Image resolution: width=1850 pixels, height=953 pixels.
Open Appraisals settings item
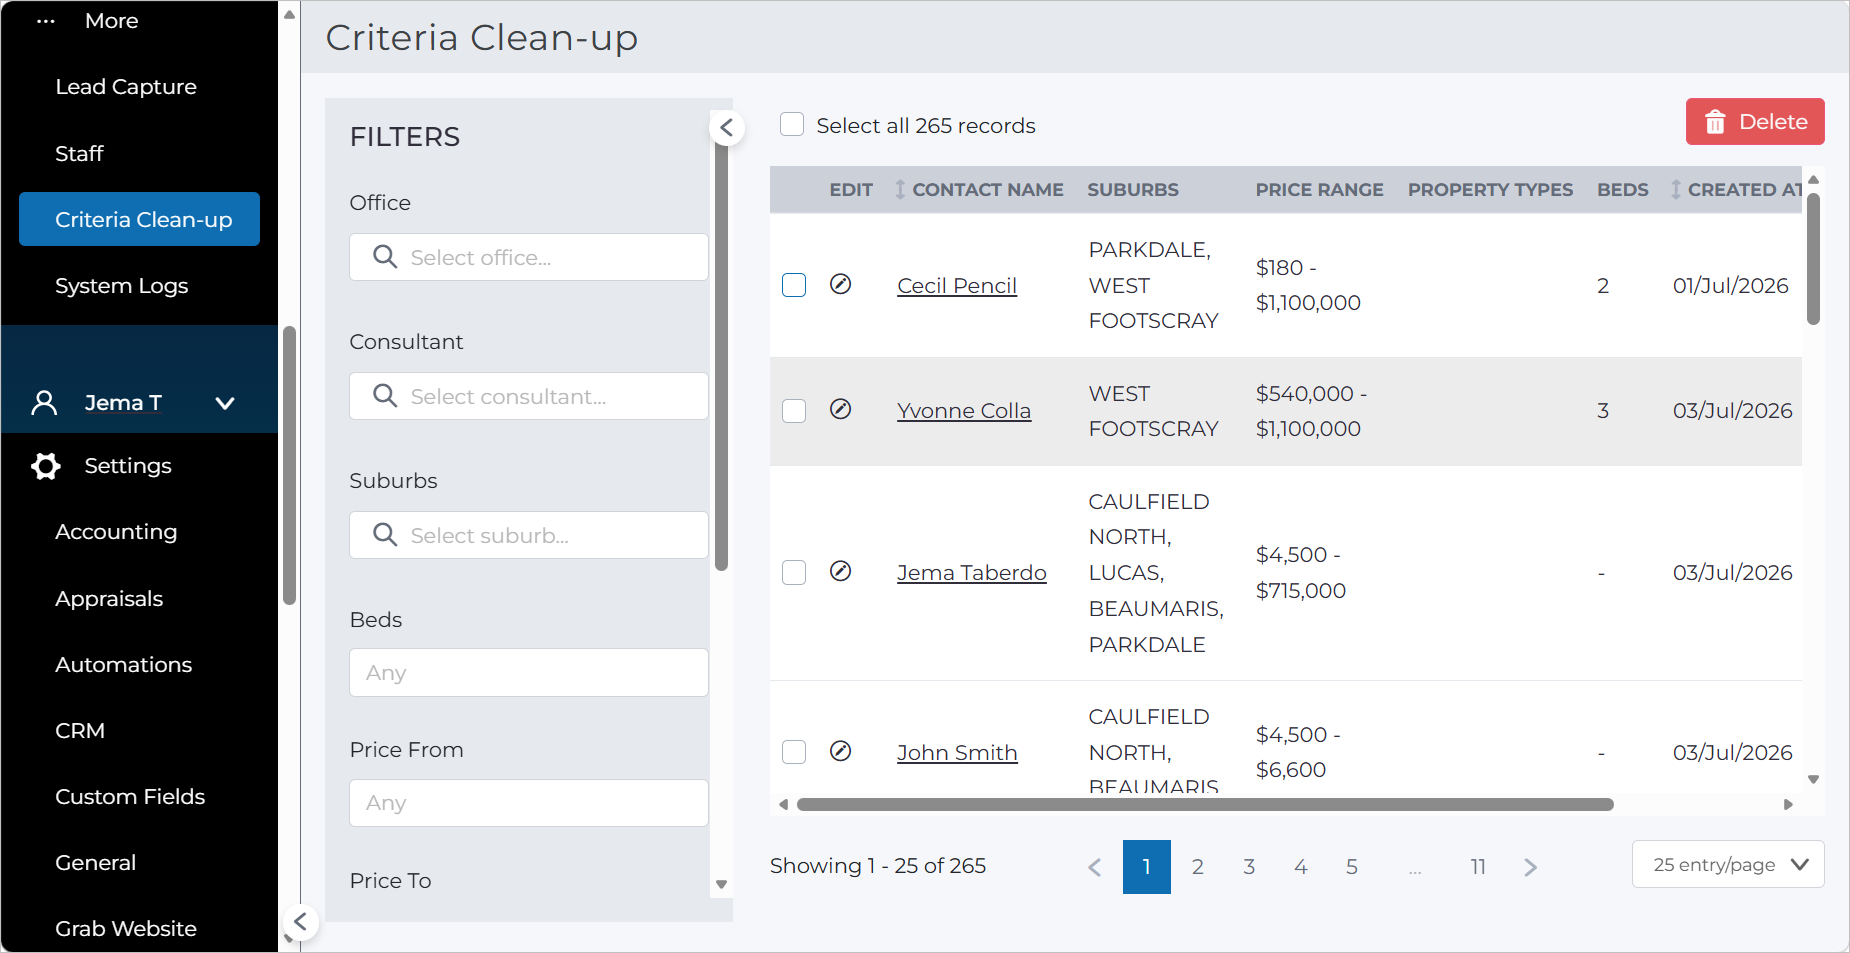coord(109,599)
